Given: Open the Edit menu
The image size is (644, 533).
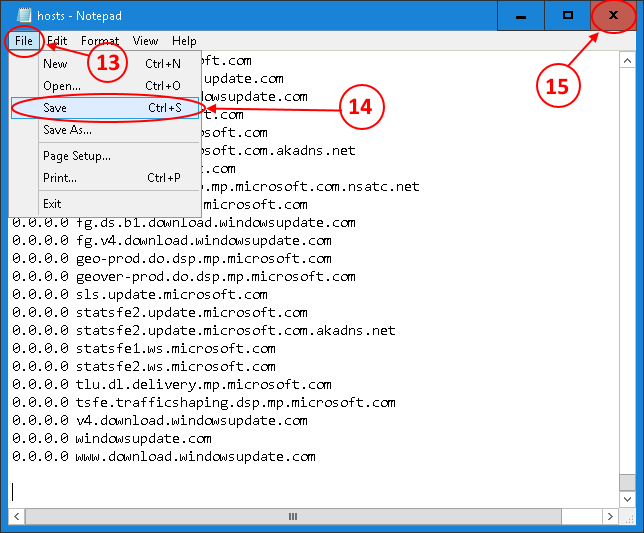Looking at the screenshot, I should 57,41.
